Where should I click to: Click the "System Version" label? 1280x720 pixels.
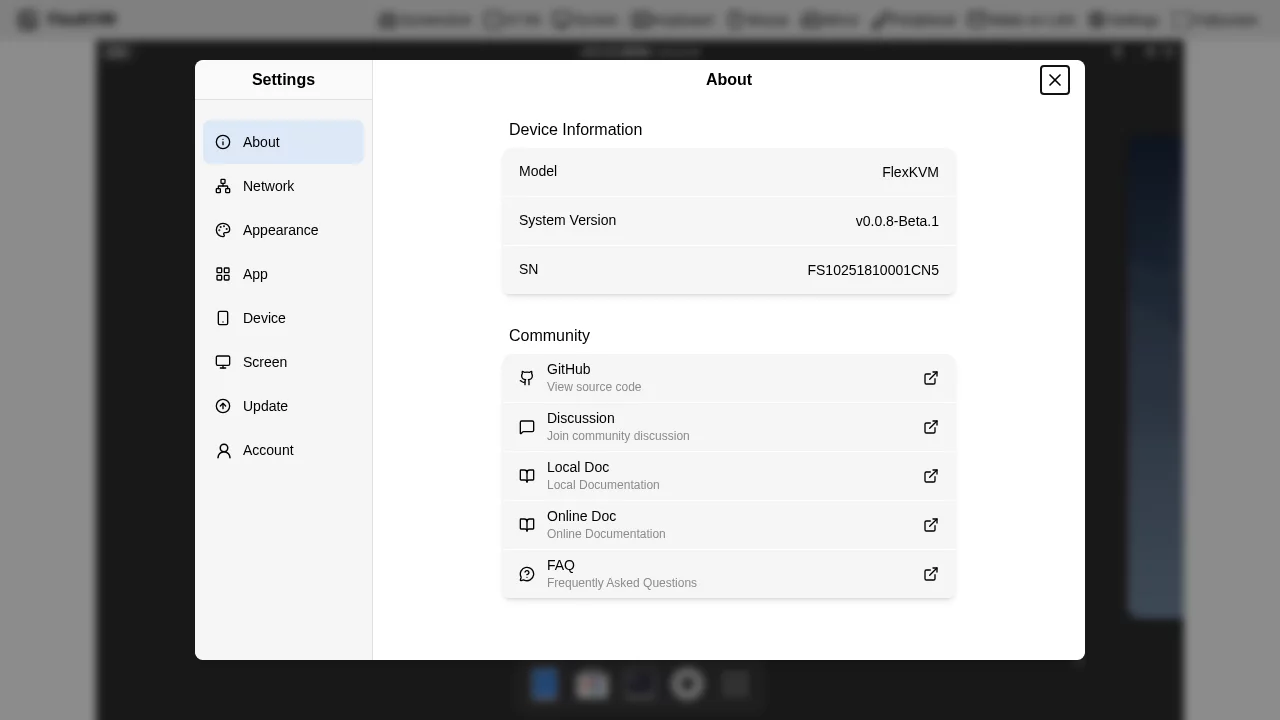pyautogui.click(x=567, y=220)
